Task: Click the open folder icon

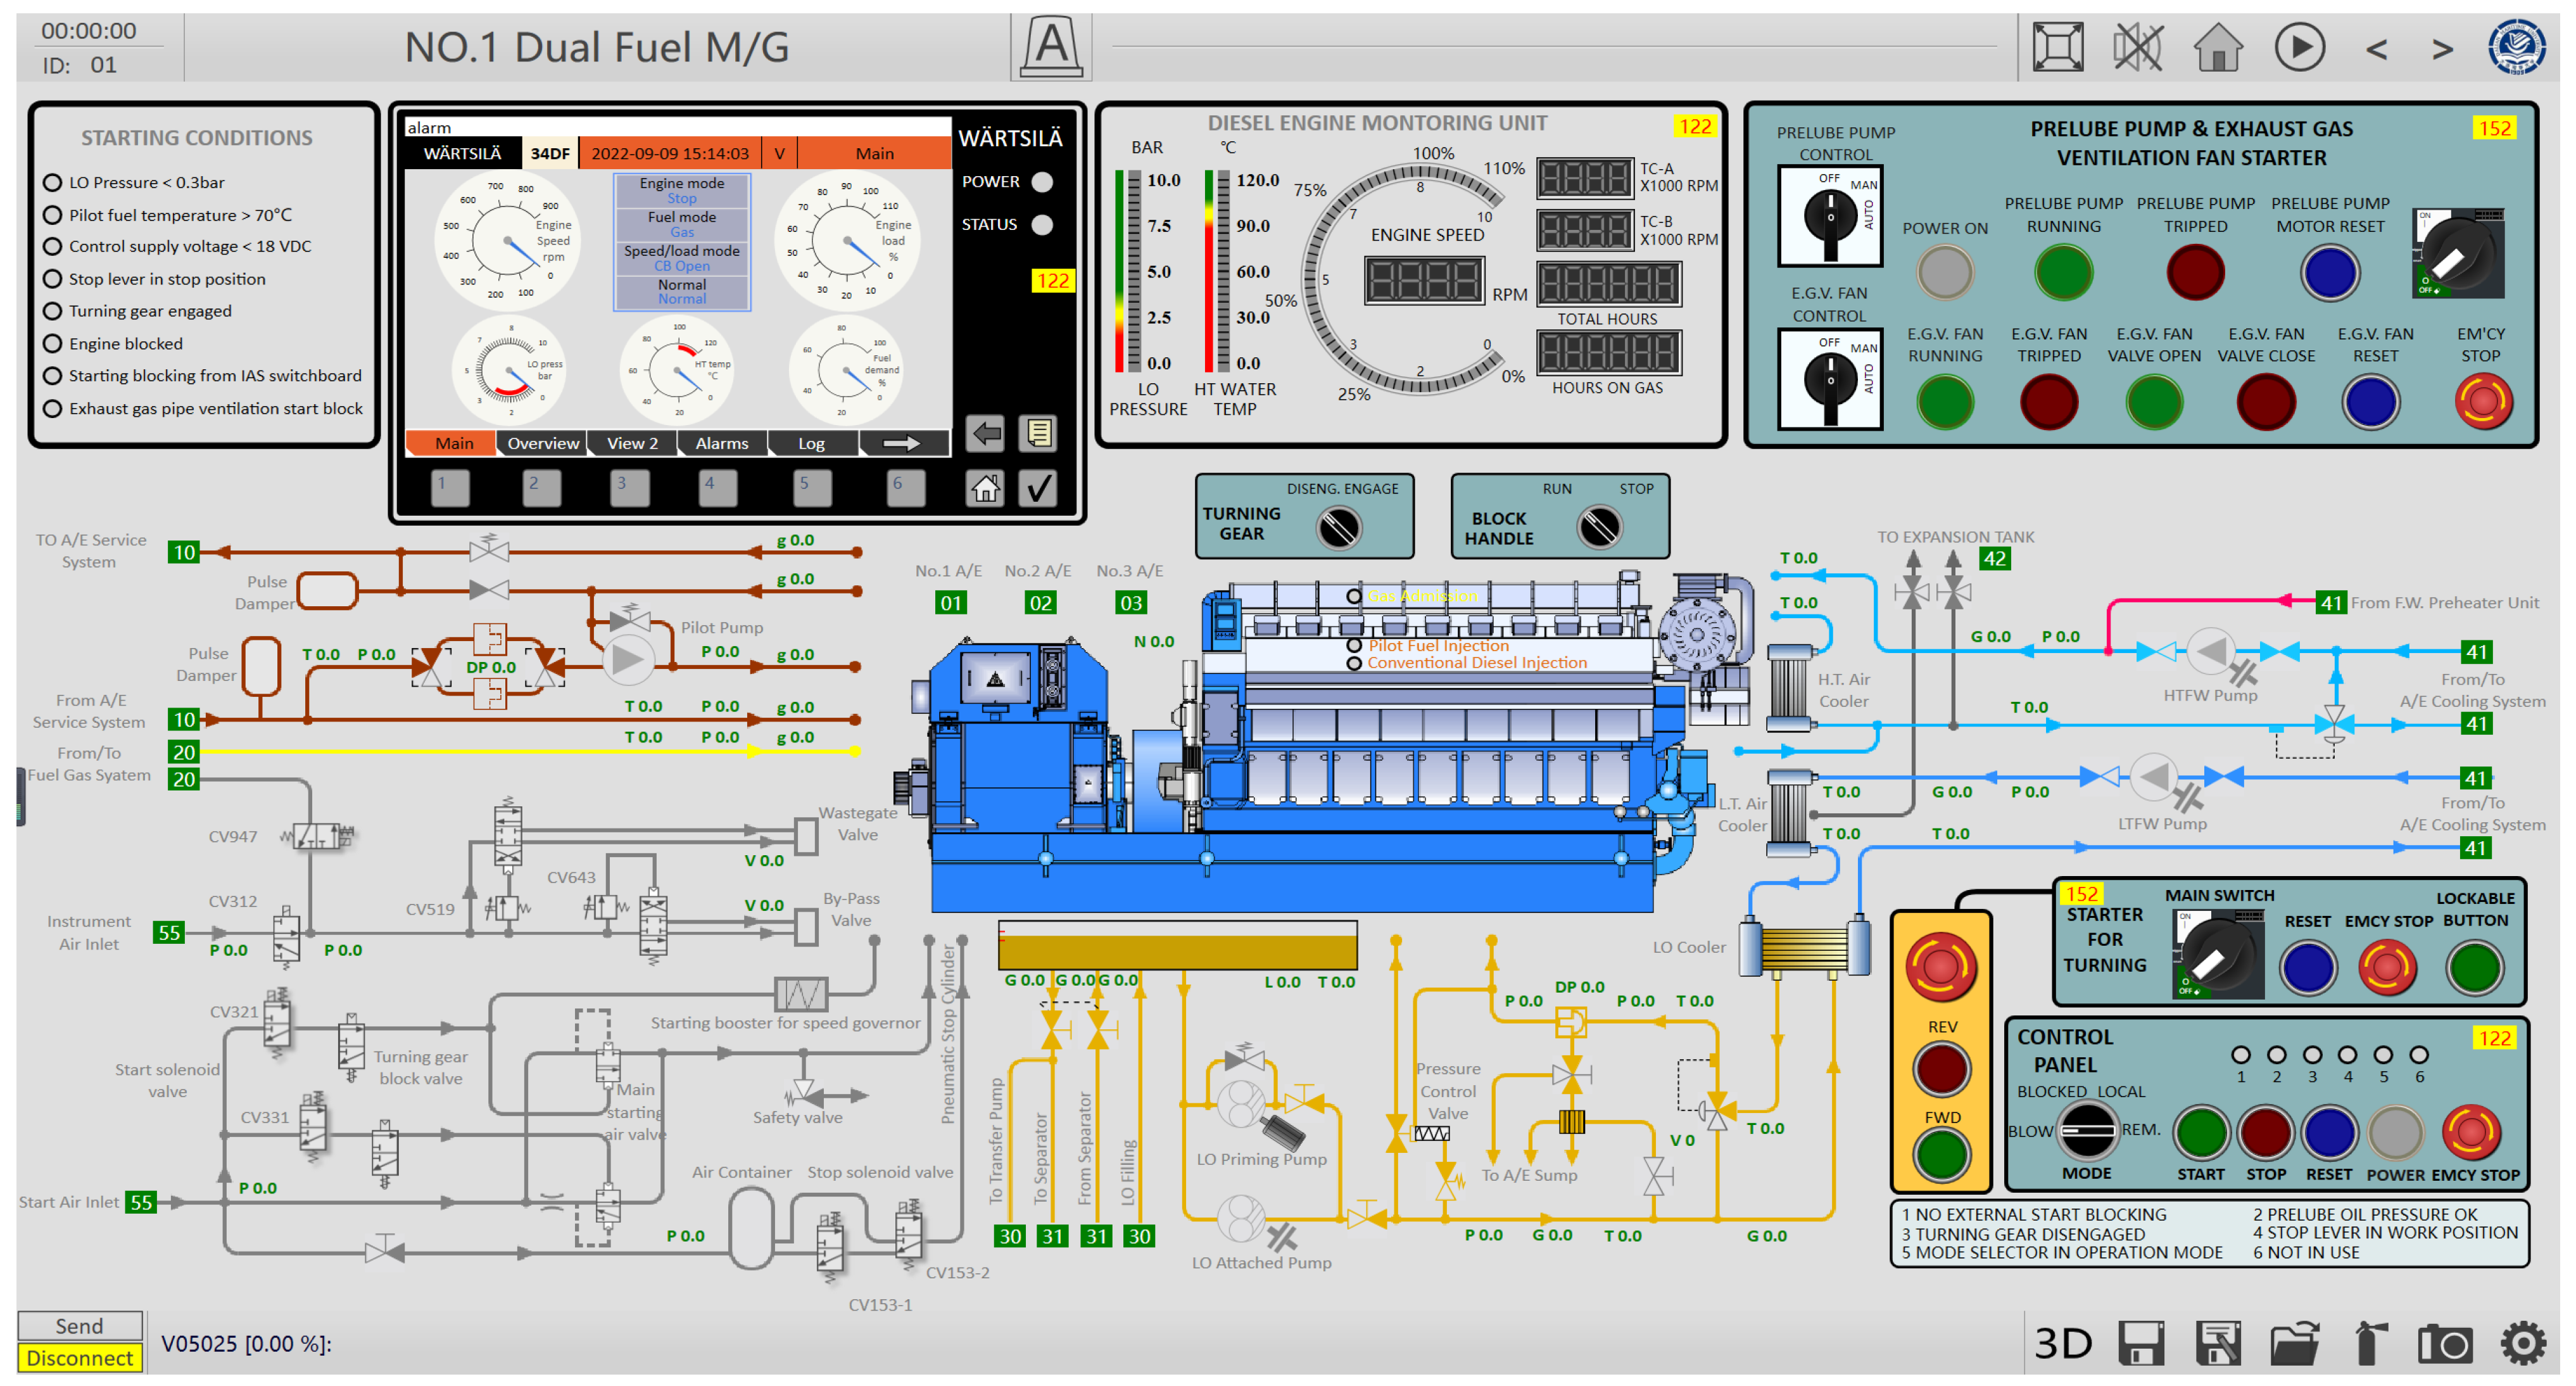Action: tap(2294, 1343)
